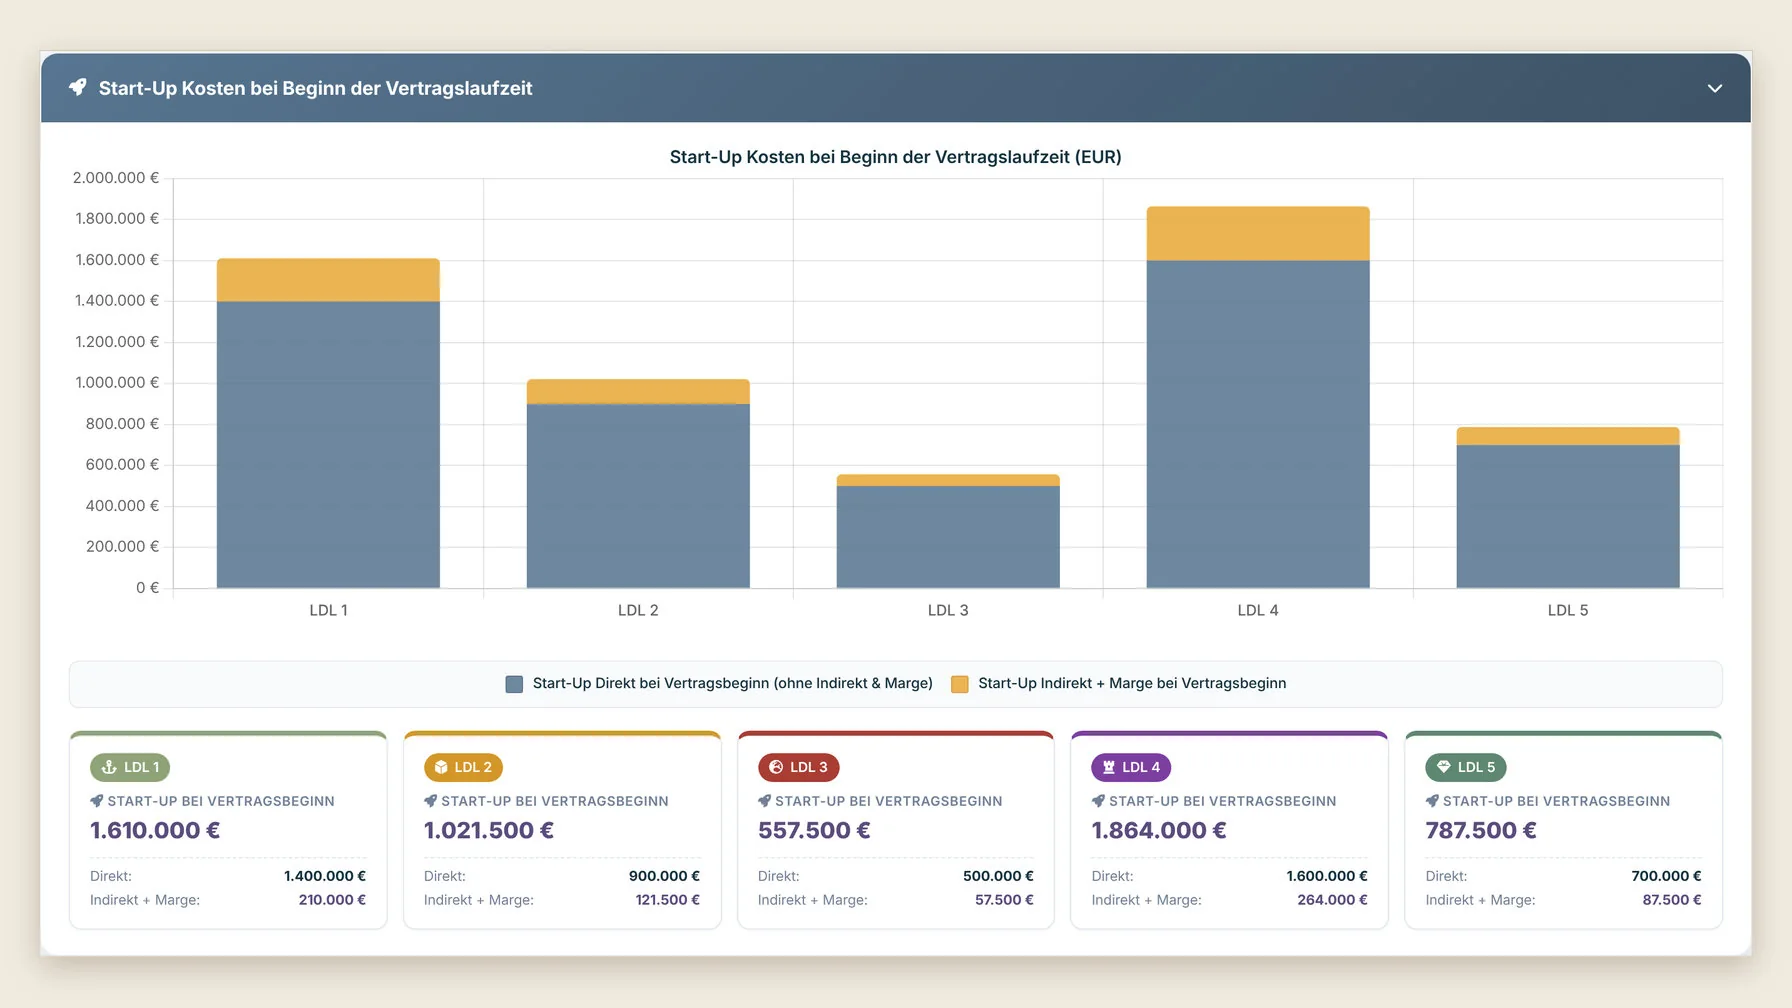Click the Direkt value 1.400.000 €
1792x1008 pixels.
pyautogui.click(x=325, y=876)
